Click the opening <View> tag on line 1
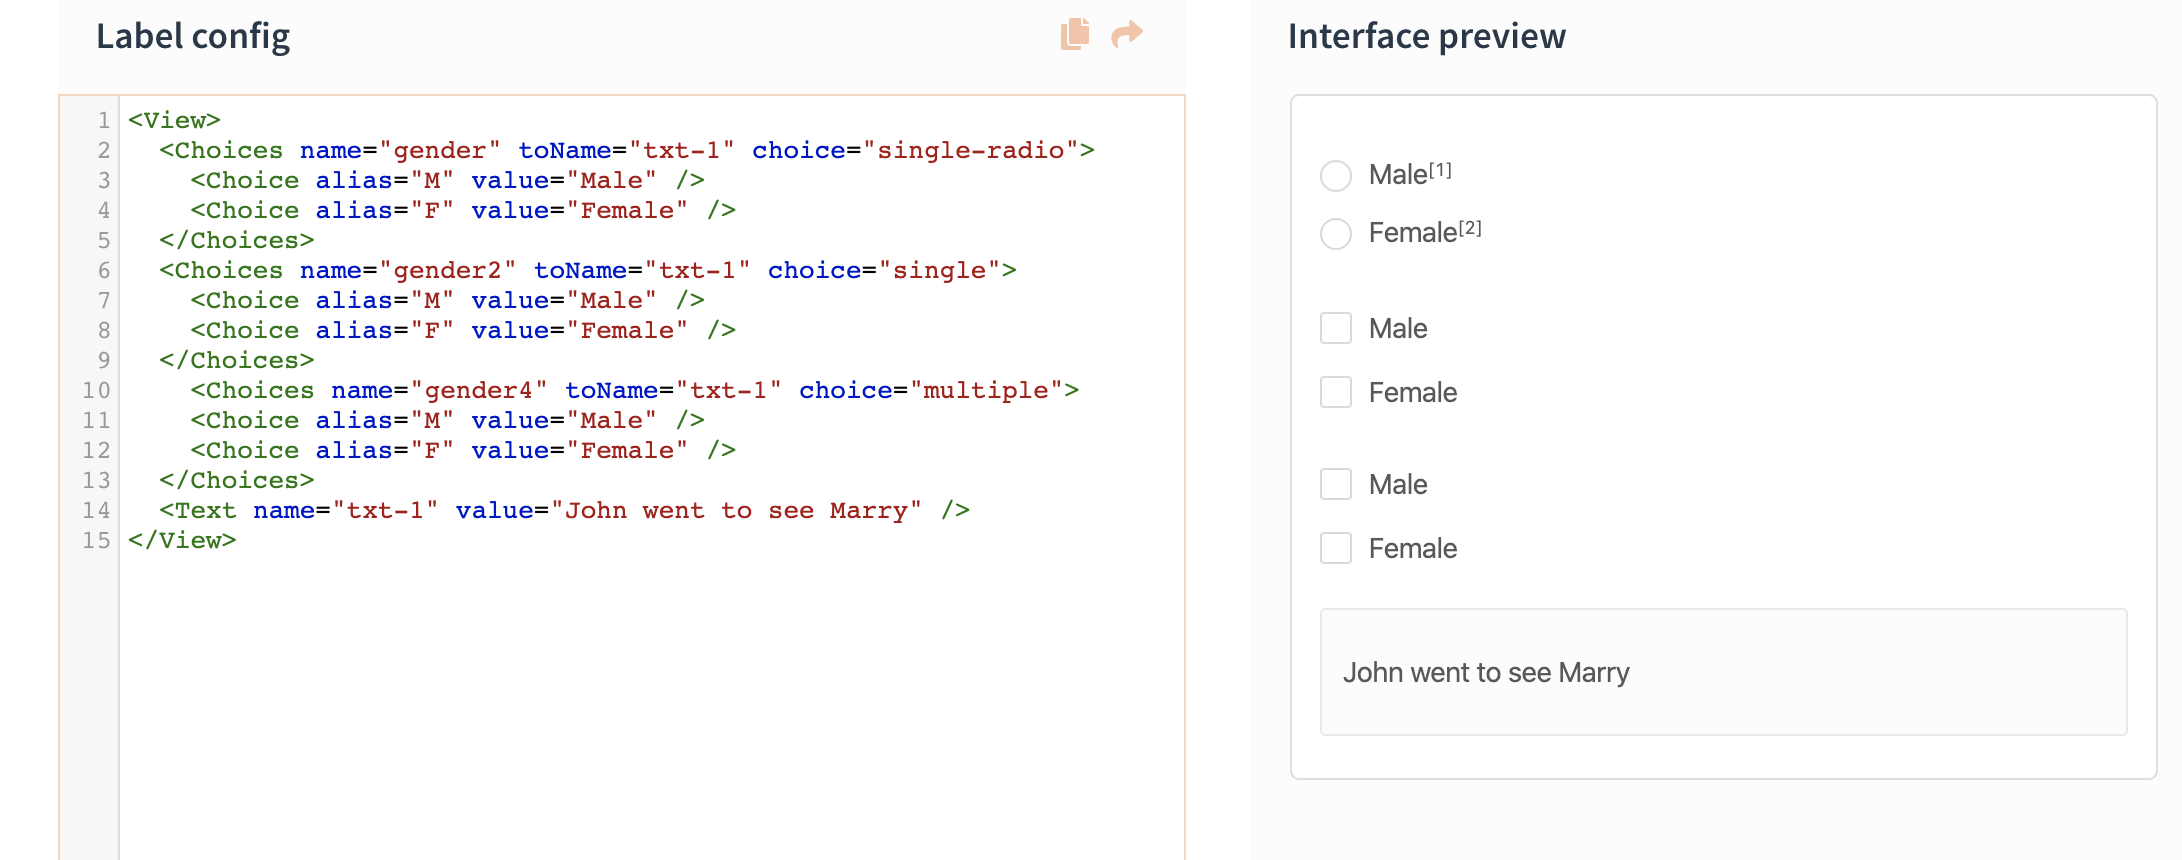This screenshot has width=2182, height=860. [174, 120]
